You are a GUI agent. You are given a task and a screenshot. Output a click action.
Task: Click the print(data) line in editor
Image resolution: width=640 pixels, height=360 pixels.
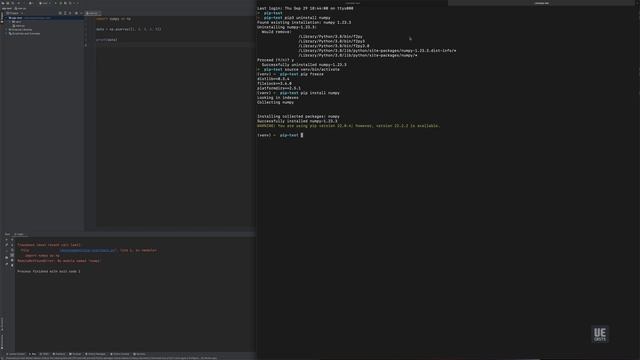tap(107, 40)
